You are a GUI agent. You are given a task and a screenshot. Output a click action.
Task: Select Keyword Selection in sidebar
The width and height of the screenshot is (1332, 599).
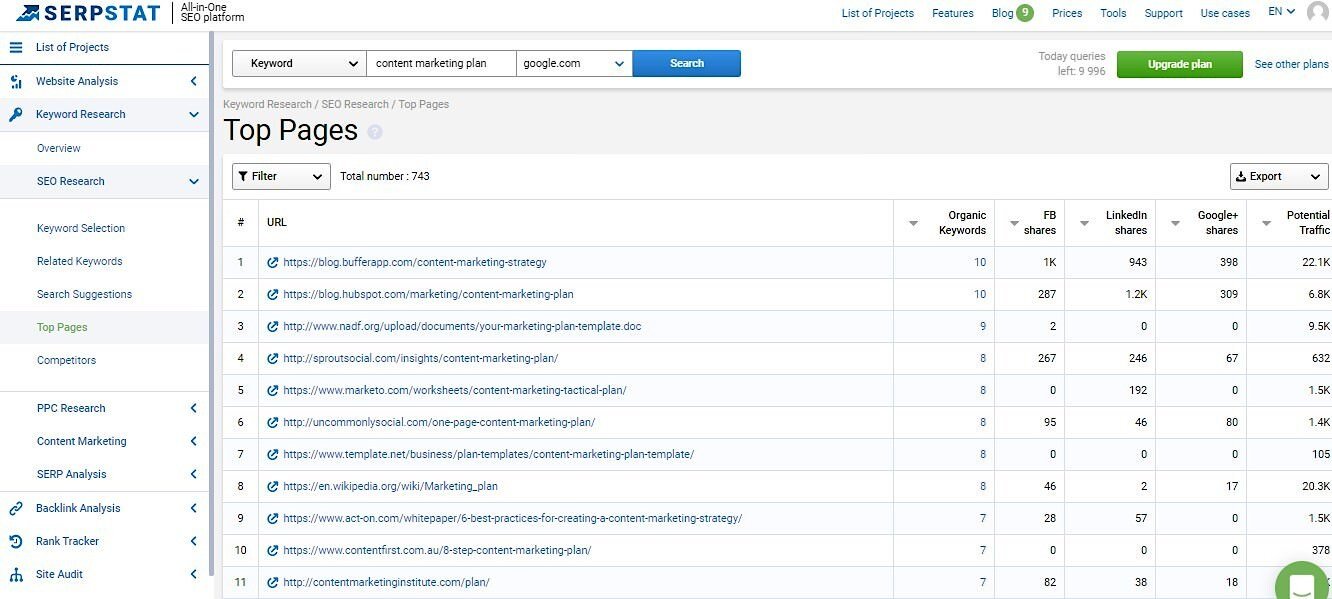(x=81, y=228)
